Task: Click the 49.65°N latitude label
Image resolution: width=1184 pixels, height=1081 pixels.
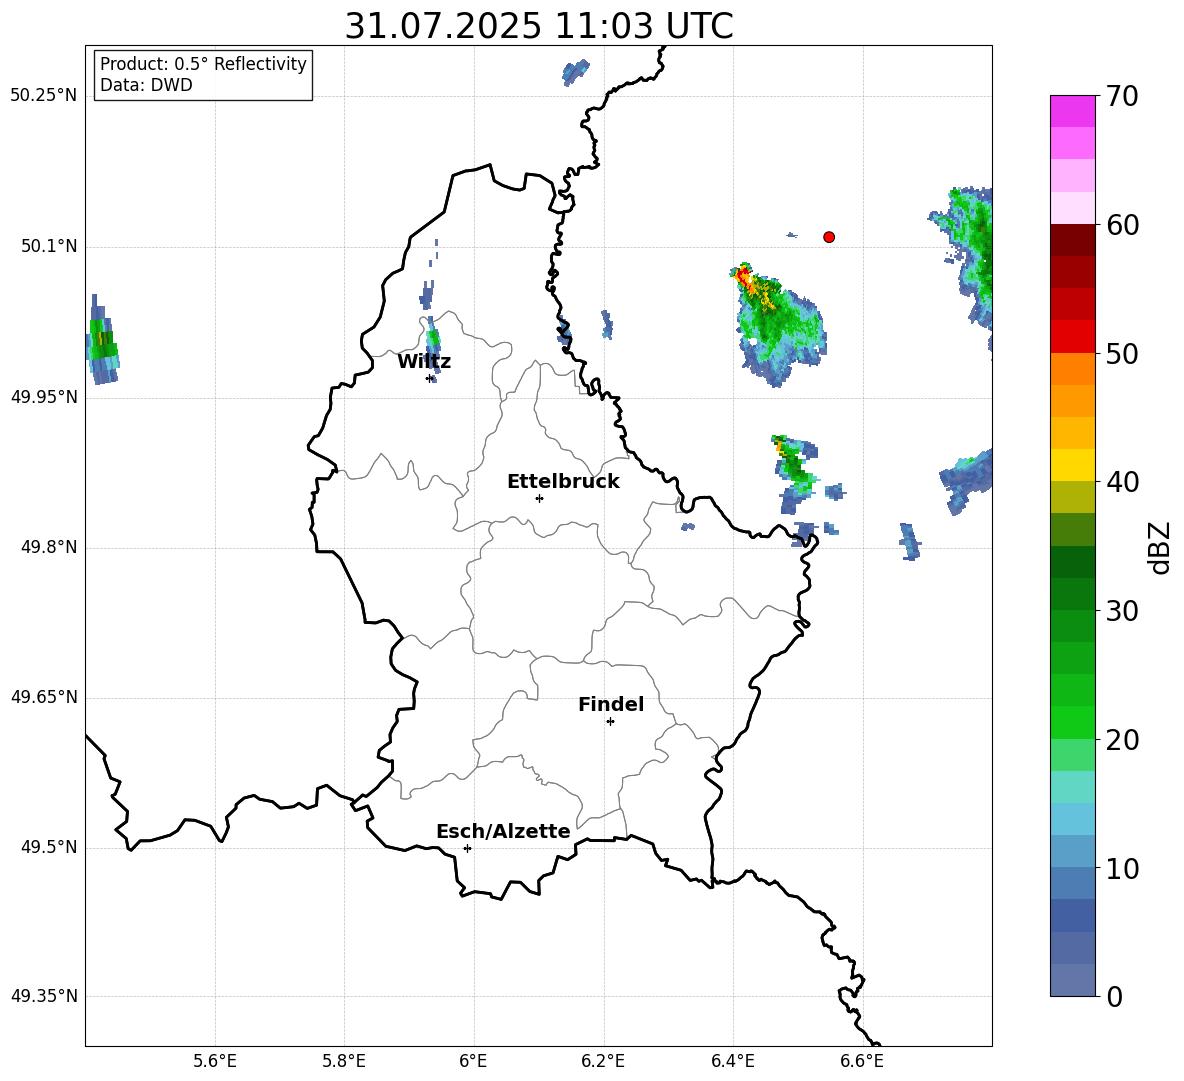Action: (x=44, y=696)
